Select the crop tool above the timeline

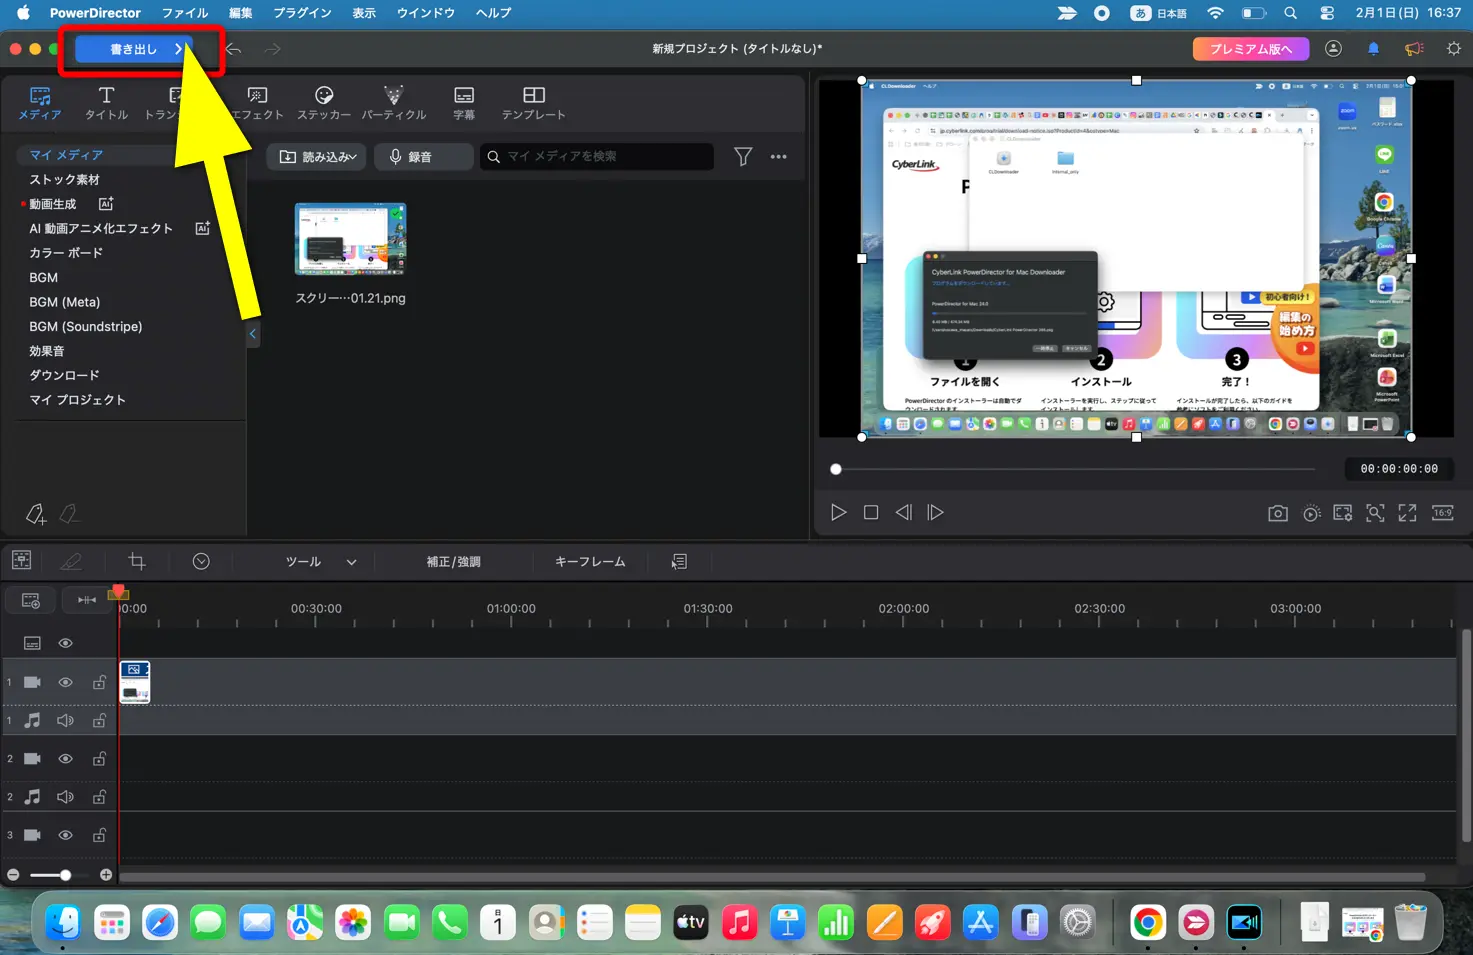tap(136, 561)
